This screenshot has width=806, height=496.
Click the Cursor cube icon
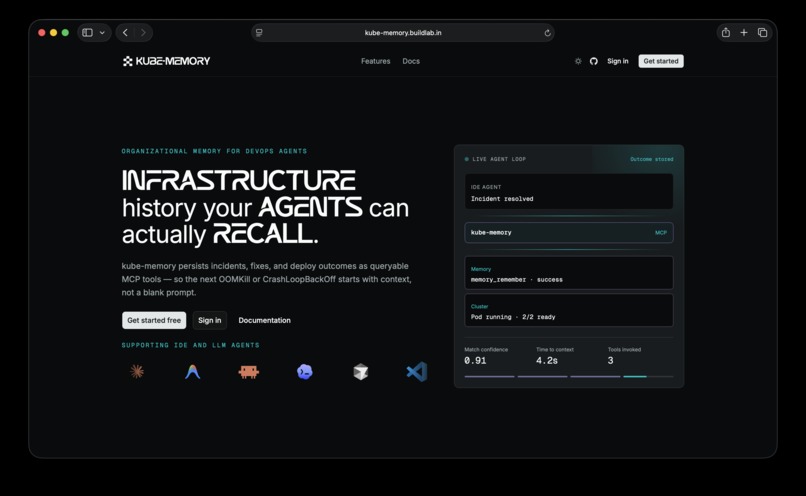pyautogui.click(x=361, y=372)
